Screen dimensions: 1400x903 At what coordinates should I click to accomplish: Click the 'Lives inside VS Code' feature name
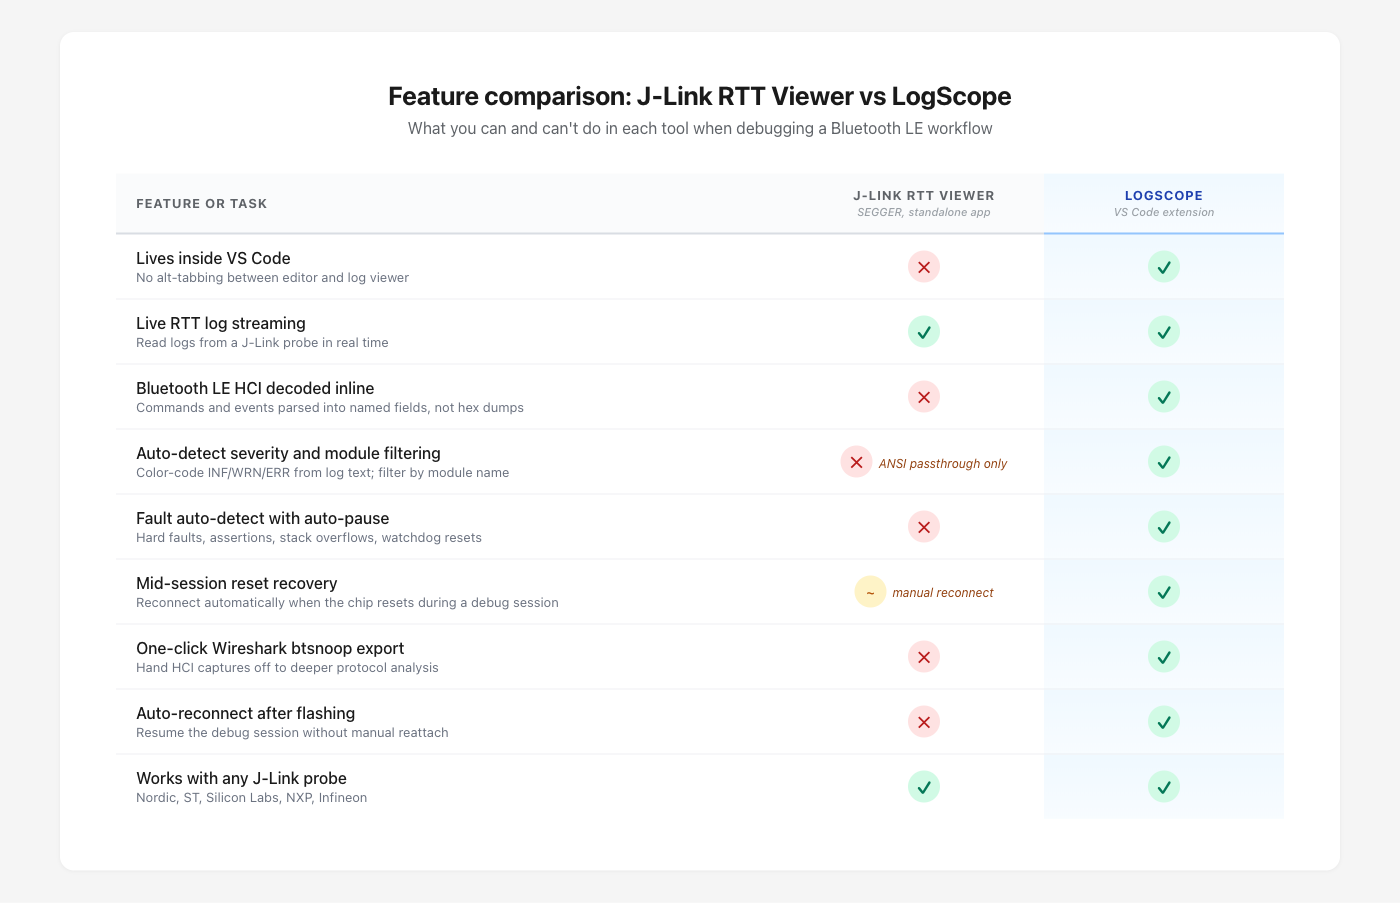[x=213, y=258]
